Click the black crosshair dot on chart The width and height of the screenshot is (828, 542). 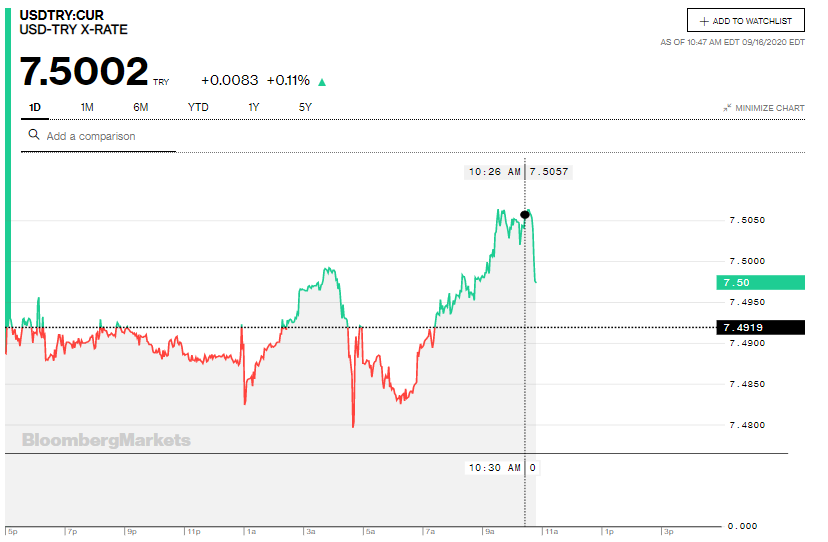(525, 214)
